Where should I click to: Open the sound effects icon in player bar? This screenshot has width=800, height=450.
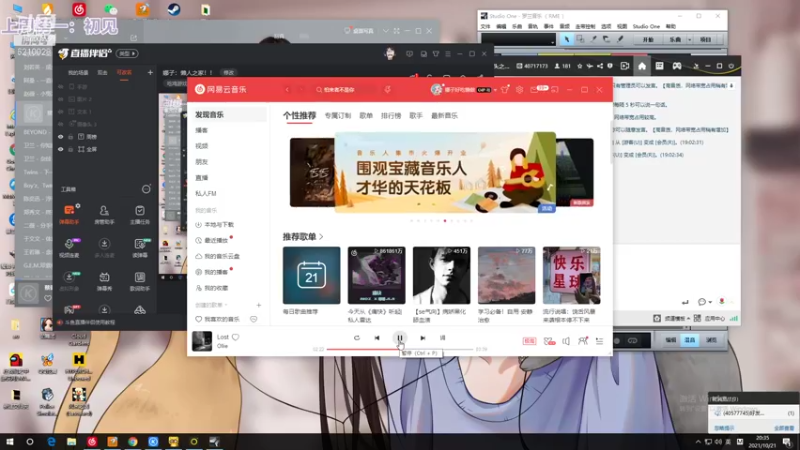549,341
